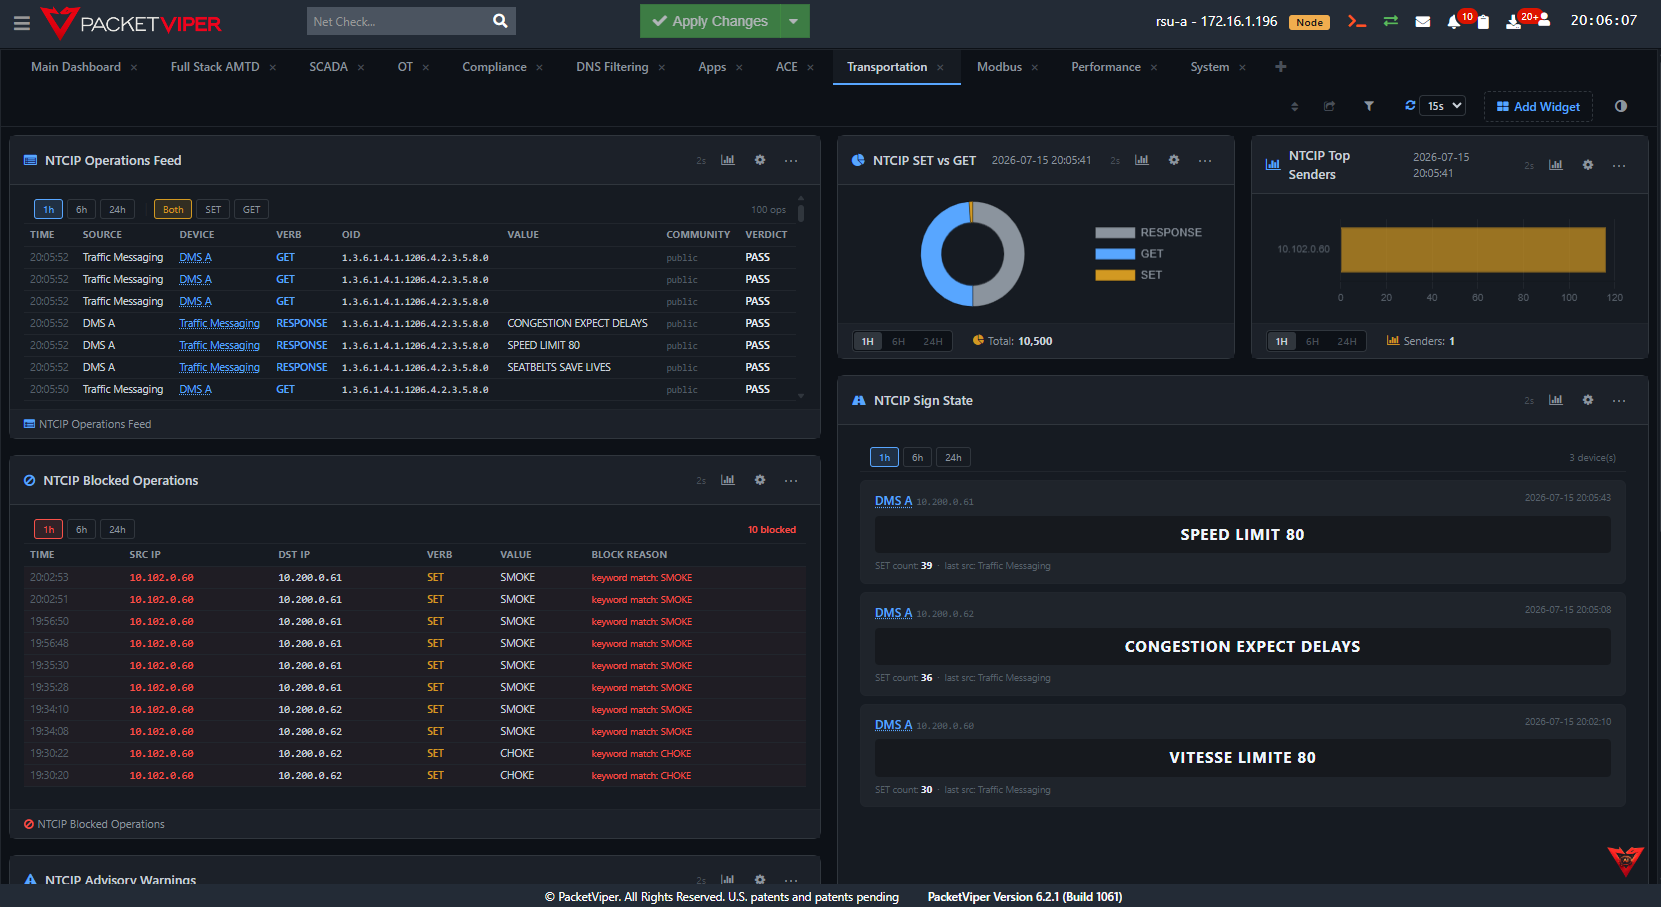Click the Add Widget button

pos(1538,106)
